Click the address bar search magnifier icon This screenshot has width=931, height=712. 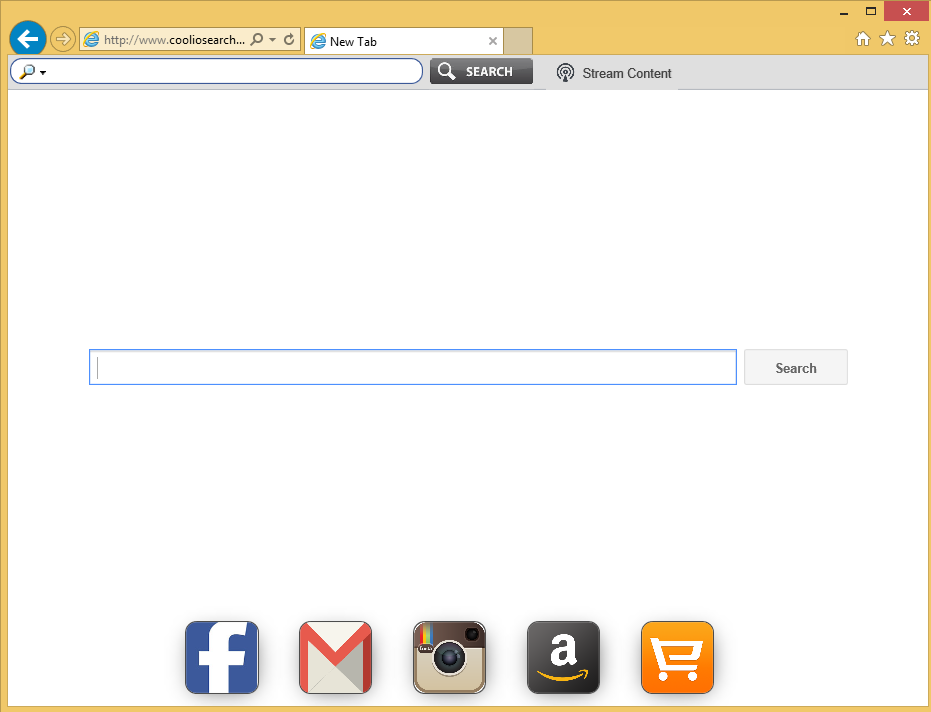(256, 39)
